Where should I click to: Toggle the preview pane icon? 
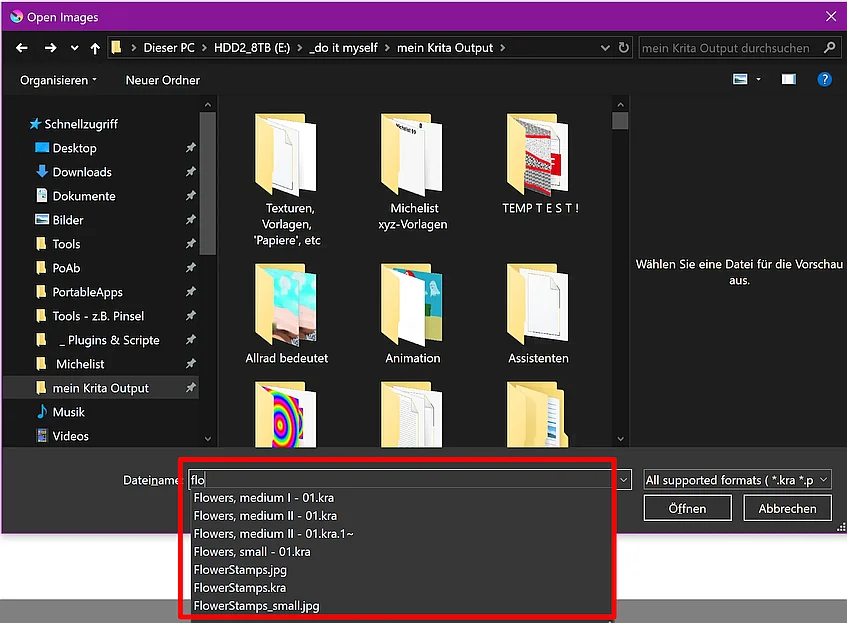point(789,80)
